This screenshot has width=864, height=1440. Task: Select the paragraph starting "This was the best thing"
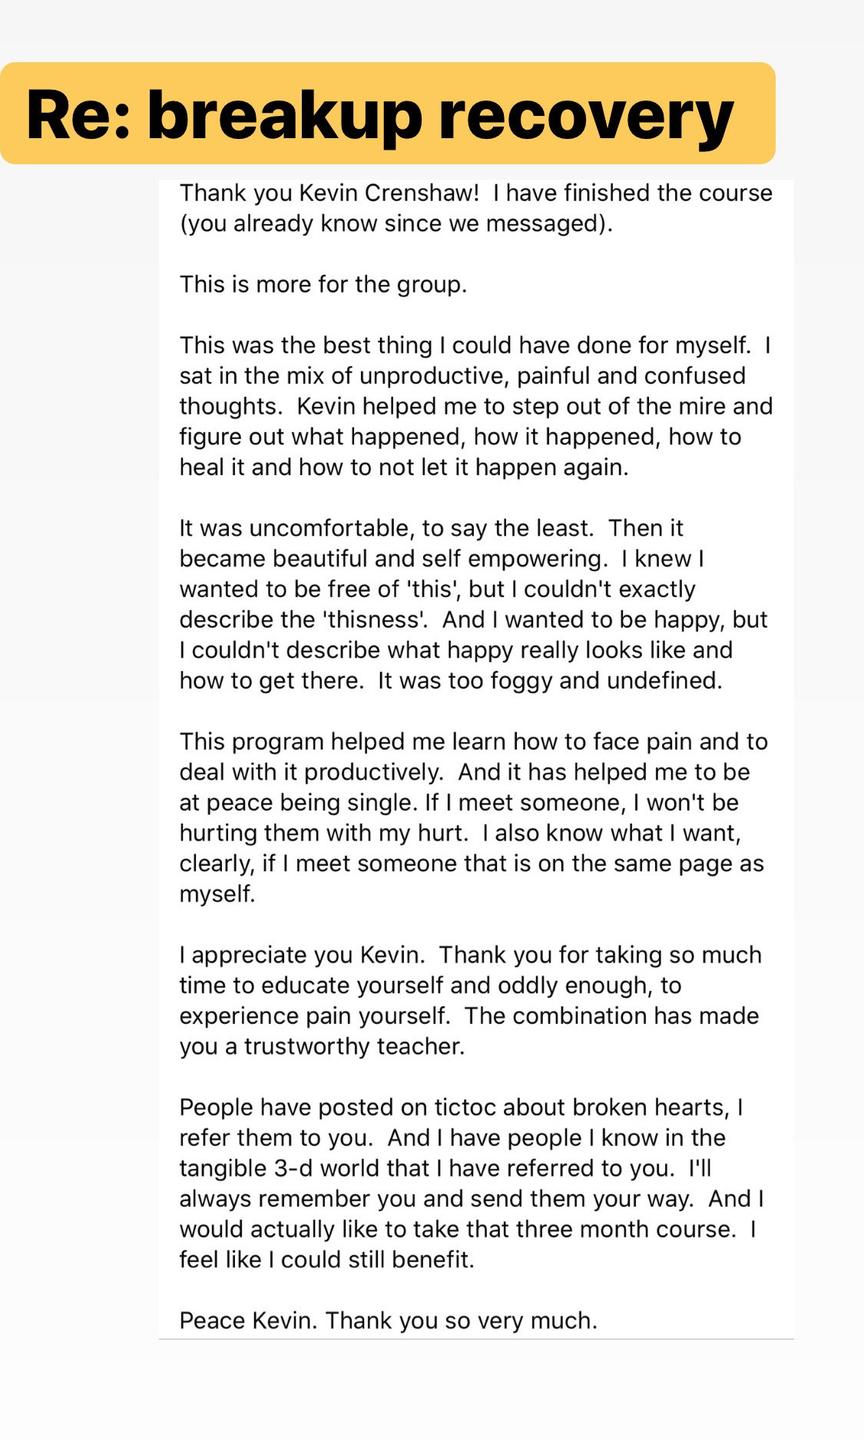(x=475, y=406)
